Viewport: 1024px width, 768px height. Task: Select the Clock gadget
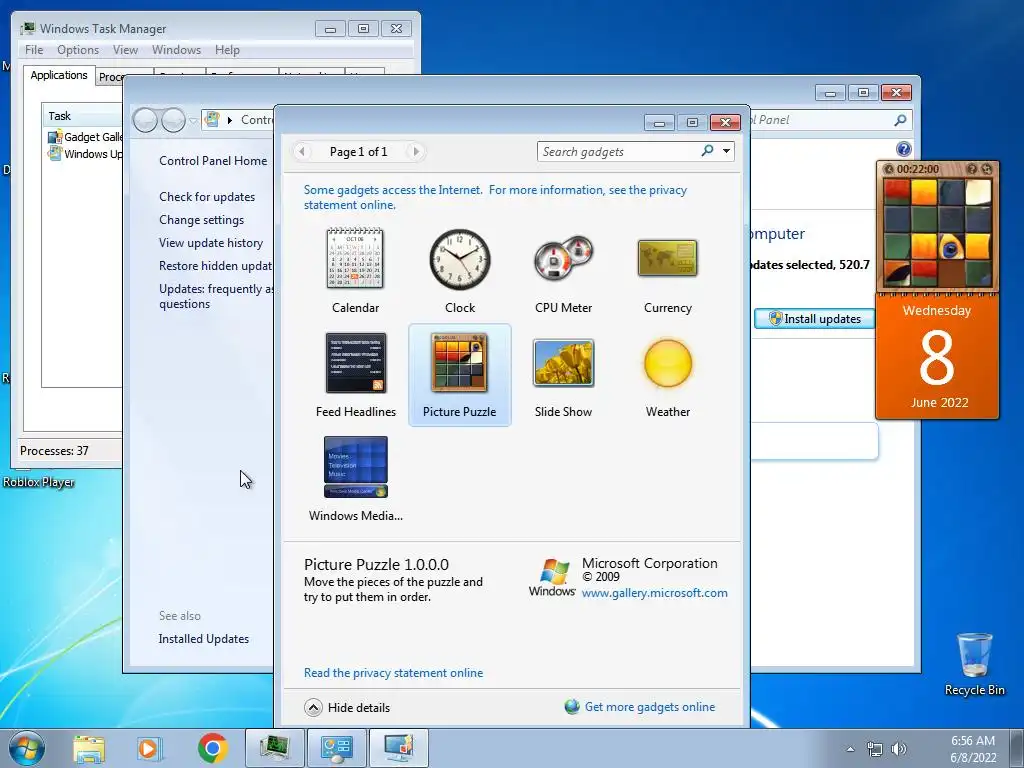[x=460, y=270]
